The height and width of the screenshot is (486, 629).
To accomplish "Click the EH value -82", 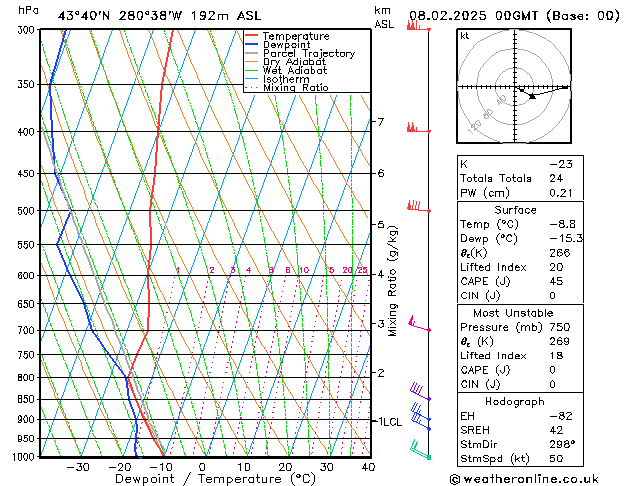I will tap(561, 416).
